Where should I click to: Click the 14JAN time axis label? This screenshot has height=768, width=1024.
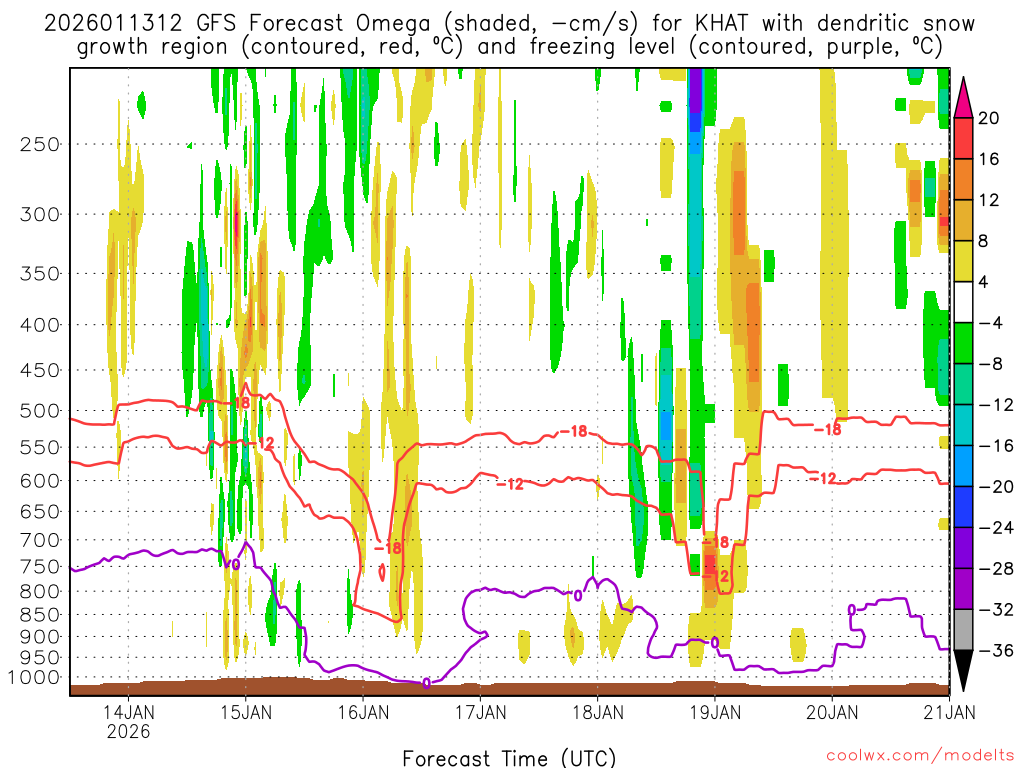pos(129,712)
